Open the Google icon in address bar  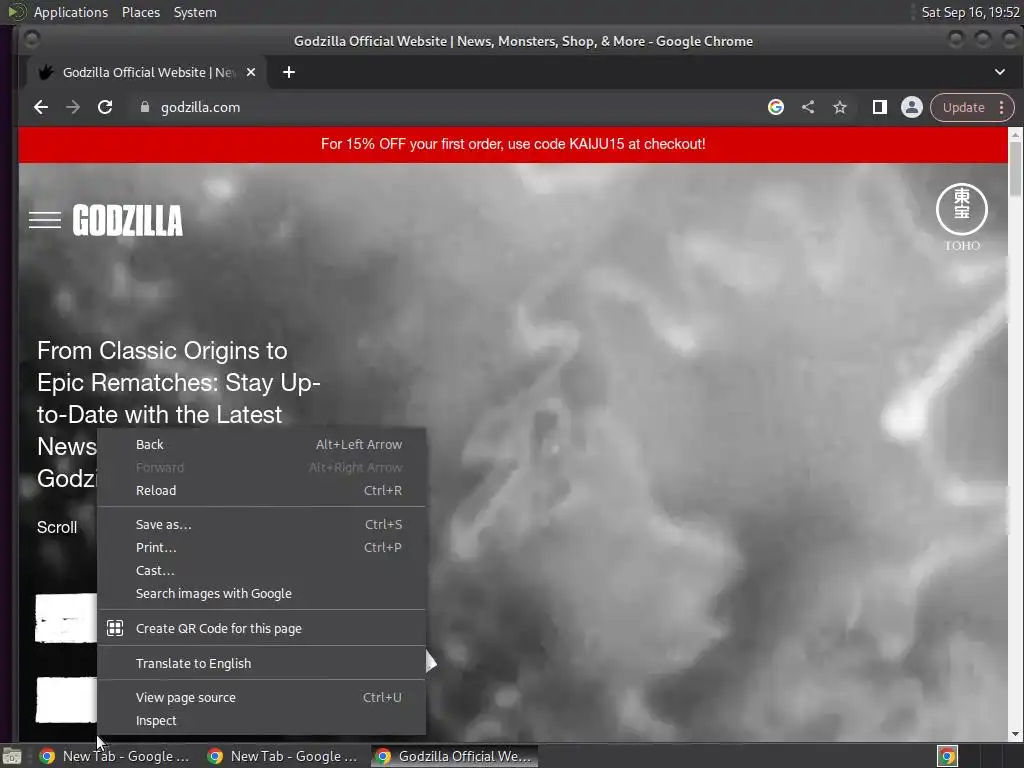[x=776, y=107]
